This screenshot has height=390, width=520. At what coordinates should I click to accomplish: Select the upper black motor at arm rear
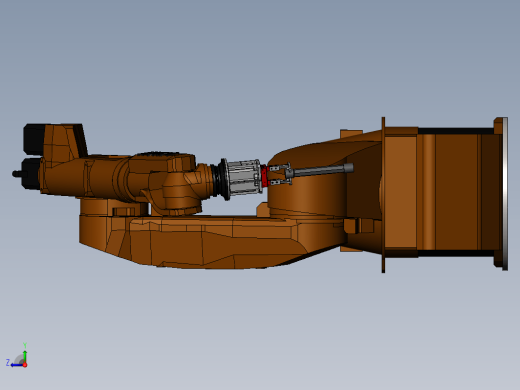[33, 139]
